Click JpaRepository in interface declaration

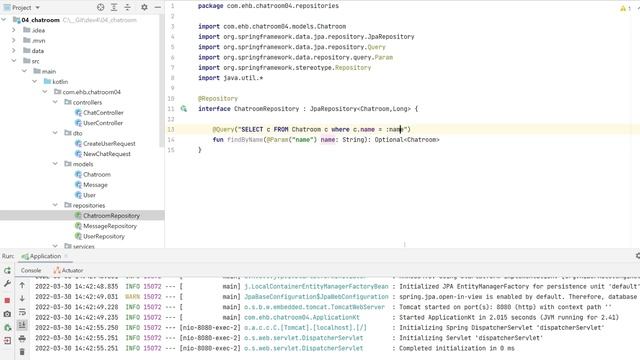[x=333, y=109]
